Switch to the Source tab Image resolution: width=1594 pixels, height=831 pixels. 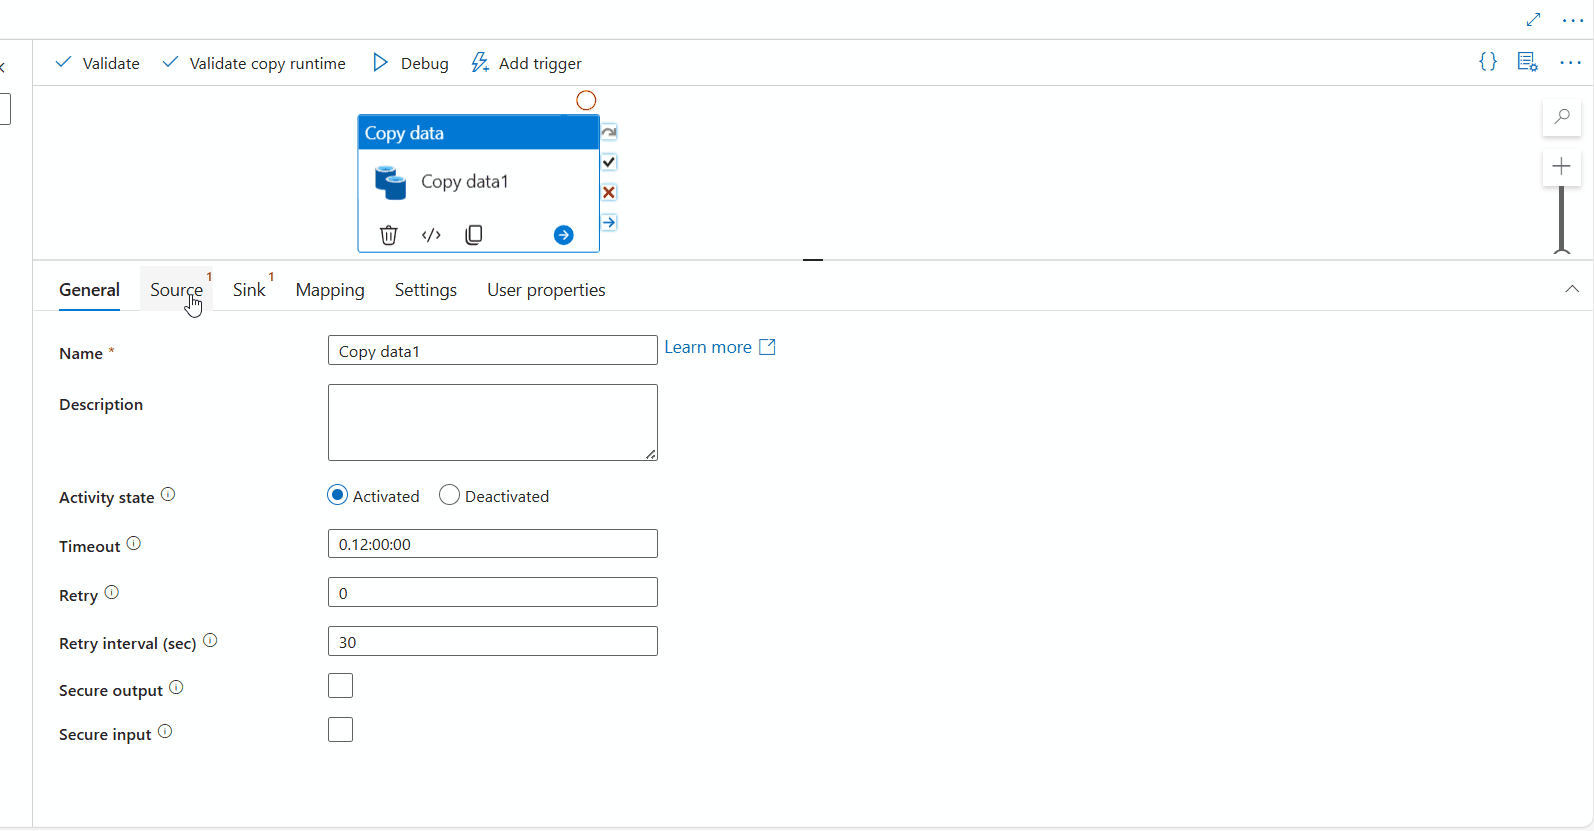point(176,290)
